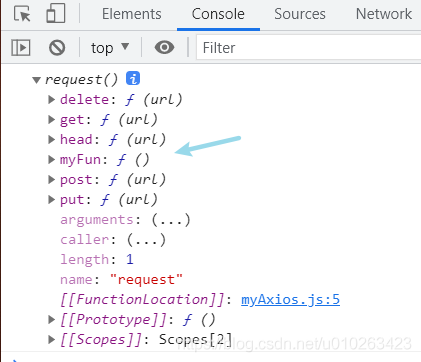Click the [[FunctionLocation]] label
The height and width of the screenshot is (362, 421).
pyautogui.click(x=142, y=299)
